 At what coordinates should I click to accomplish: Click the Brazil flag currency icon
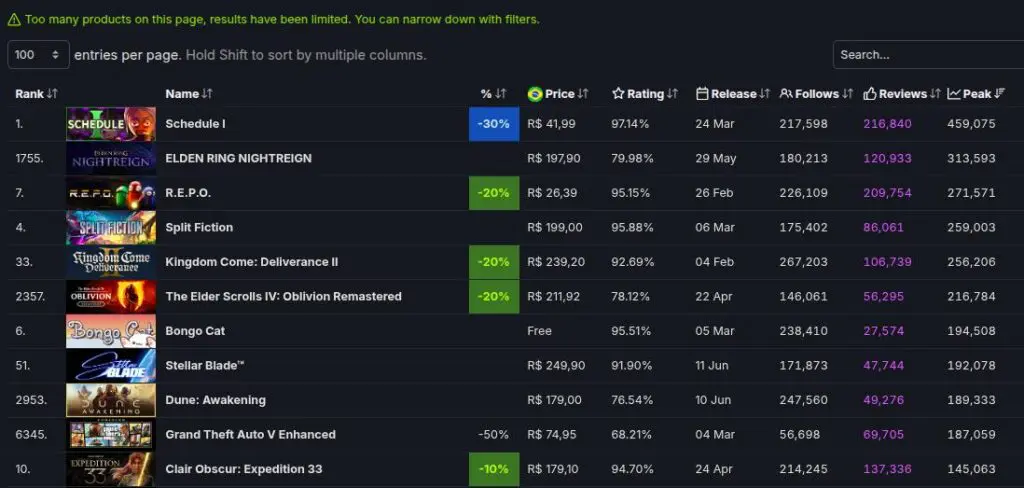click(535, 94)
